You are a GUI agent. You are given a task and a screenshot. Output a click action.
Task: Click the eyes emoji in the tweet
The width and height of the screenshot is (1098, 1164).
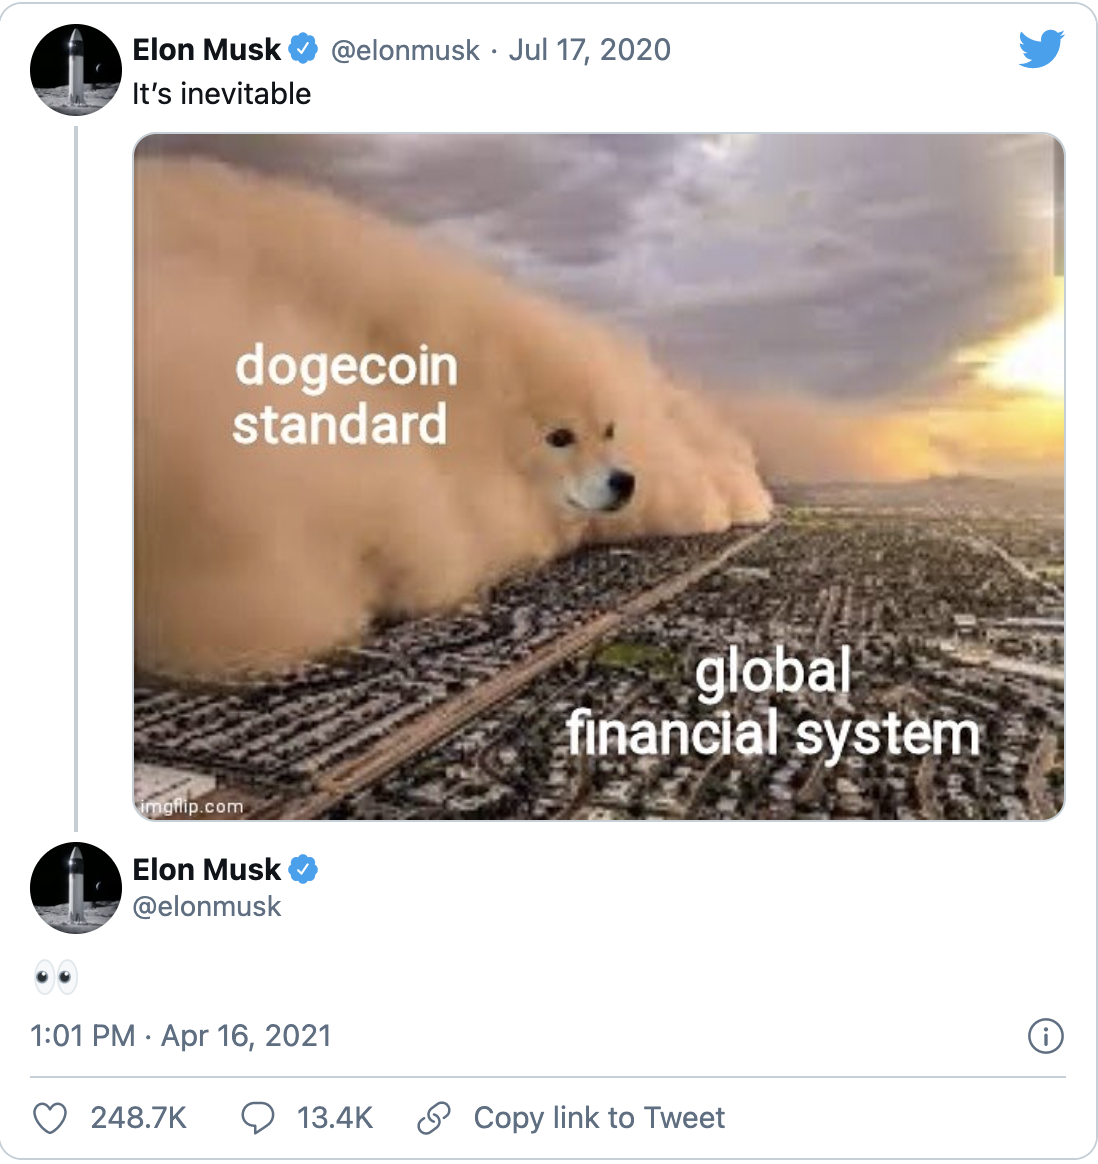(x=56, y=976)
